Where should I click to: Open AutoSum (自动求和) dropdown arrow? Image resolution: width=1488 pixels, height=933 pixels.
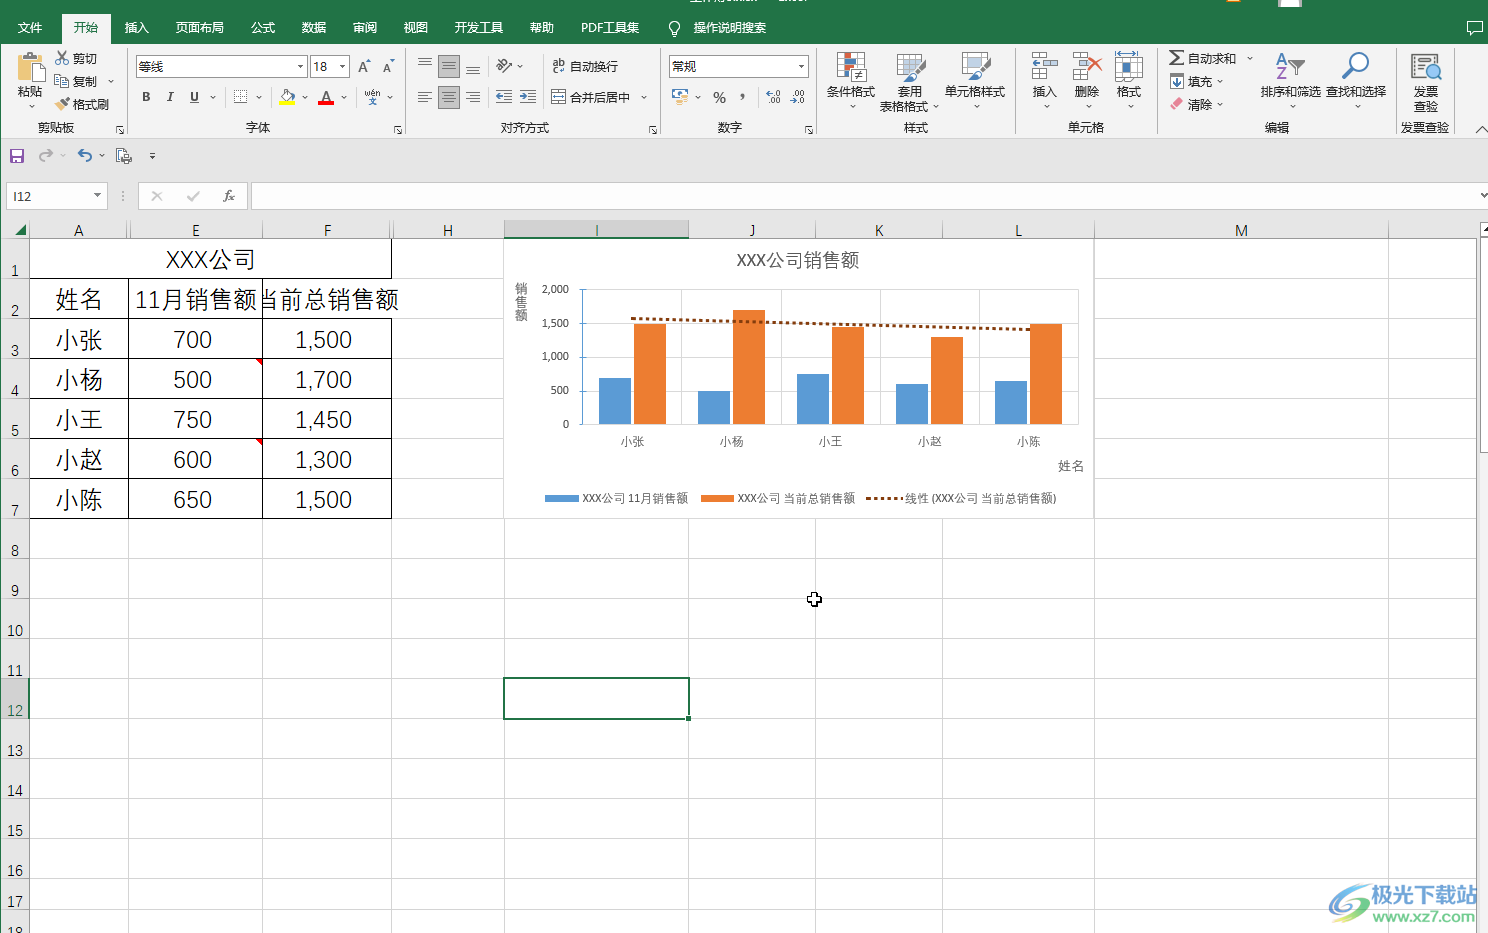pos(1250,58)
